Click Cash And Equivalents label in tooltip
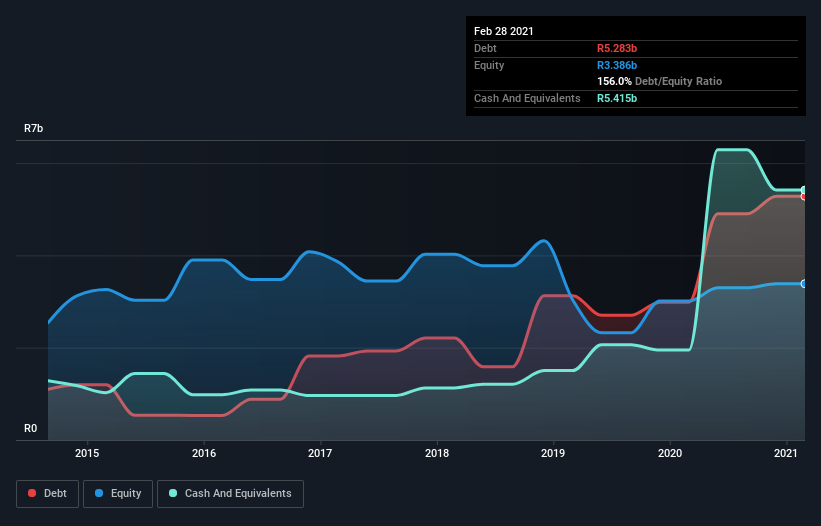 pos(527,98)
